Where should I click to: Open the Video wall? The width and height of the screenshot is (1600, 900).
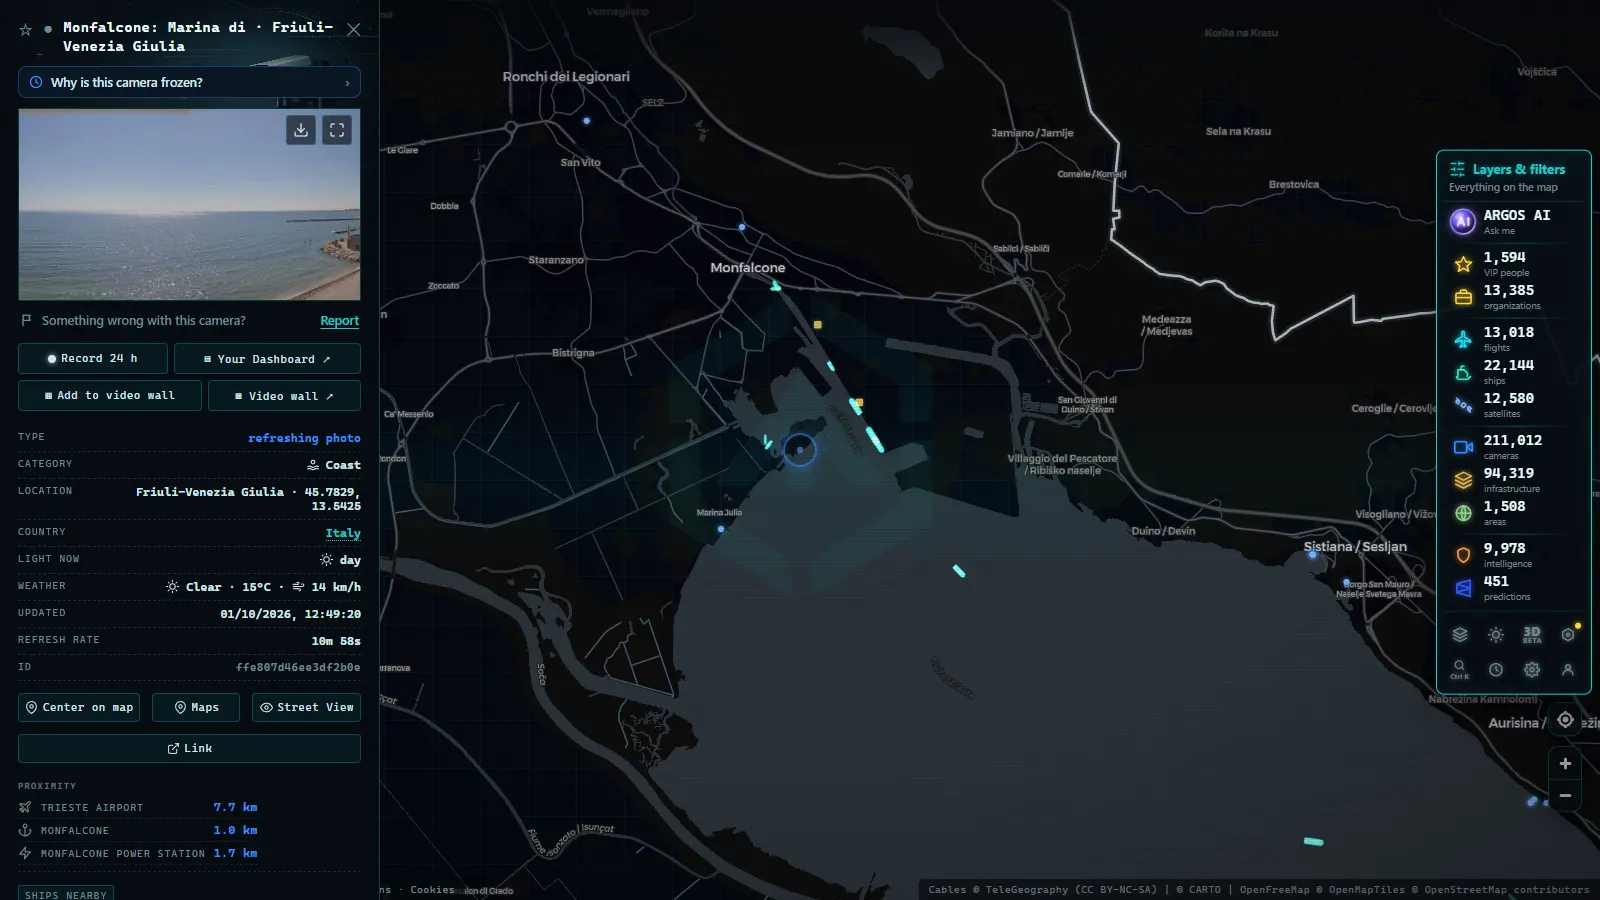[x=284, y=395]
